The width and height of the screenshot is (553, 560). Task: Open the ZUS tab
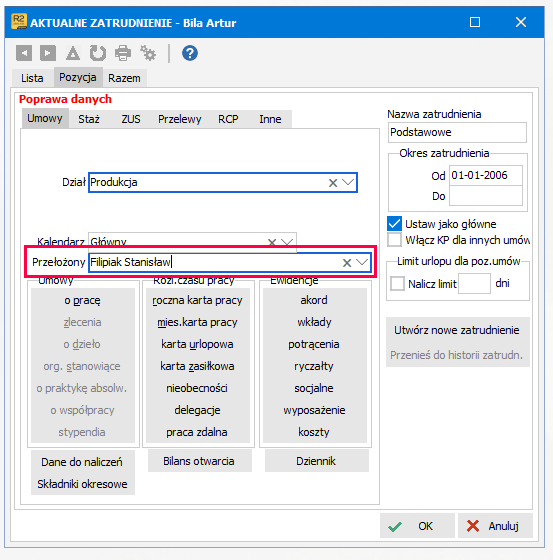pyautogui.click(x=131, y=119)
